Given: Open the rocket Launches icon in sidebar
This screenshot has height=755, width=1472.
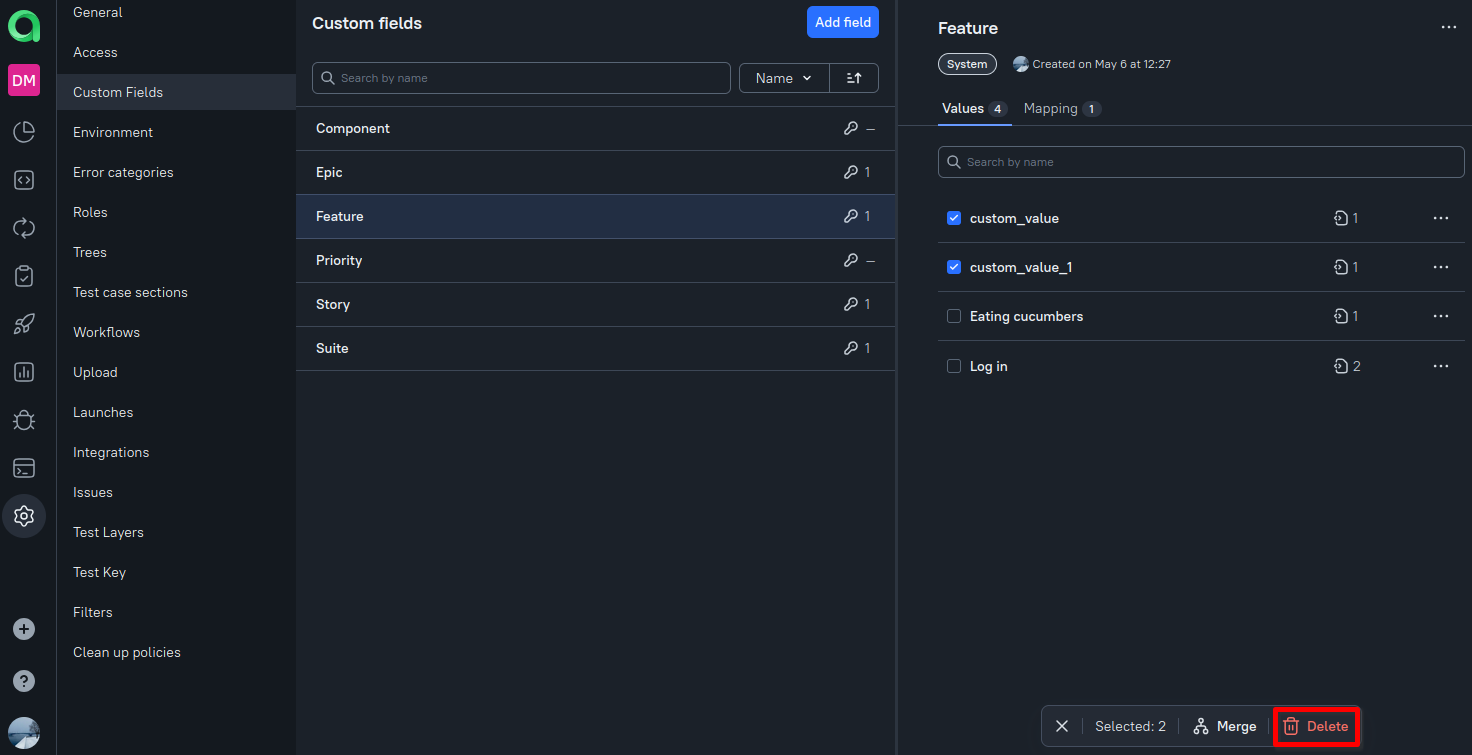Looking at the screenshot, I should [x=24, y=324].
